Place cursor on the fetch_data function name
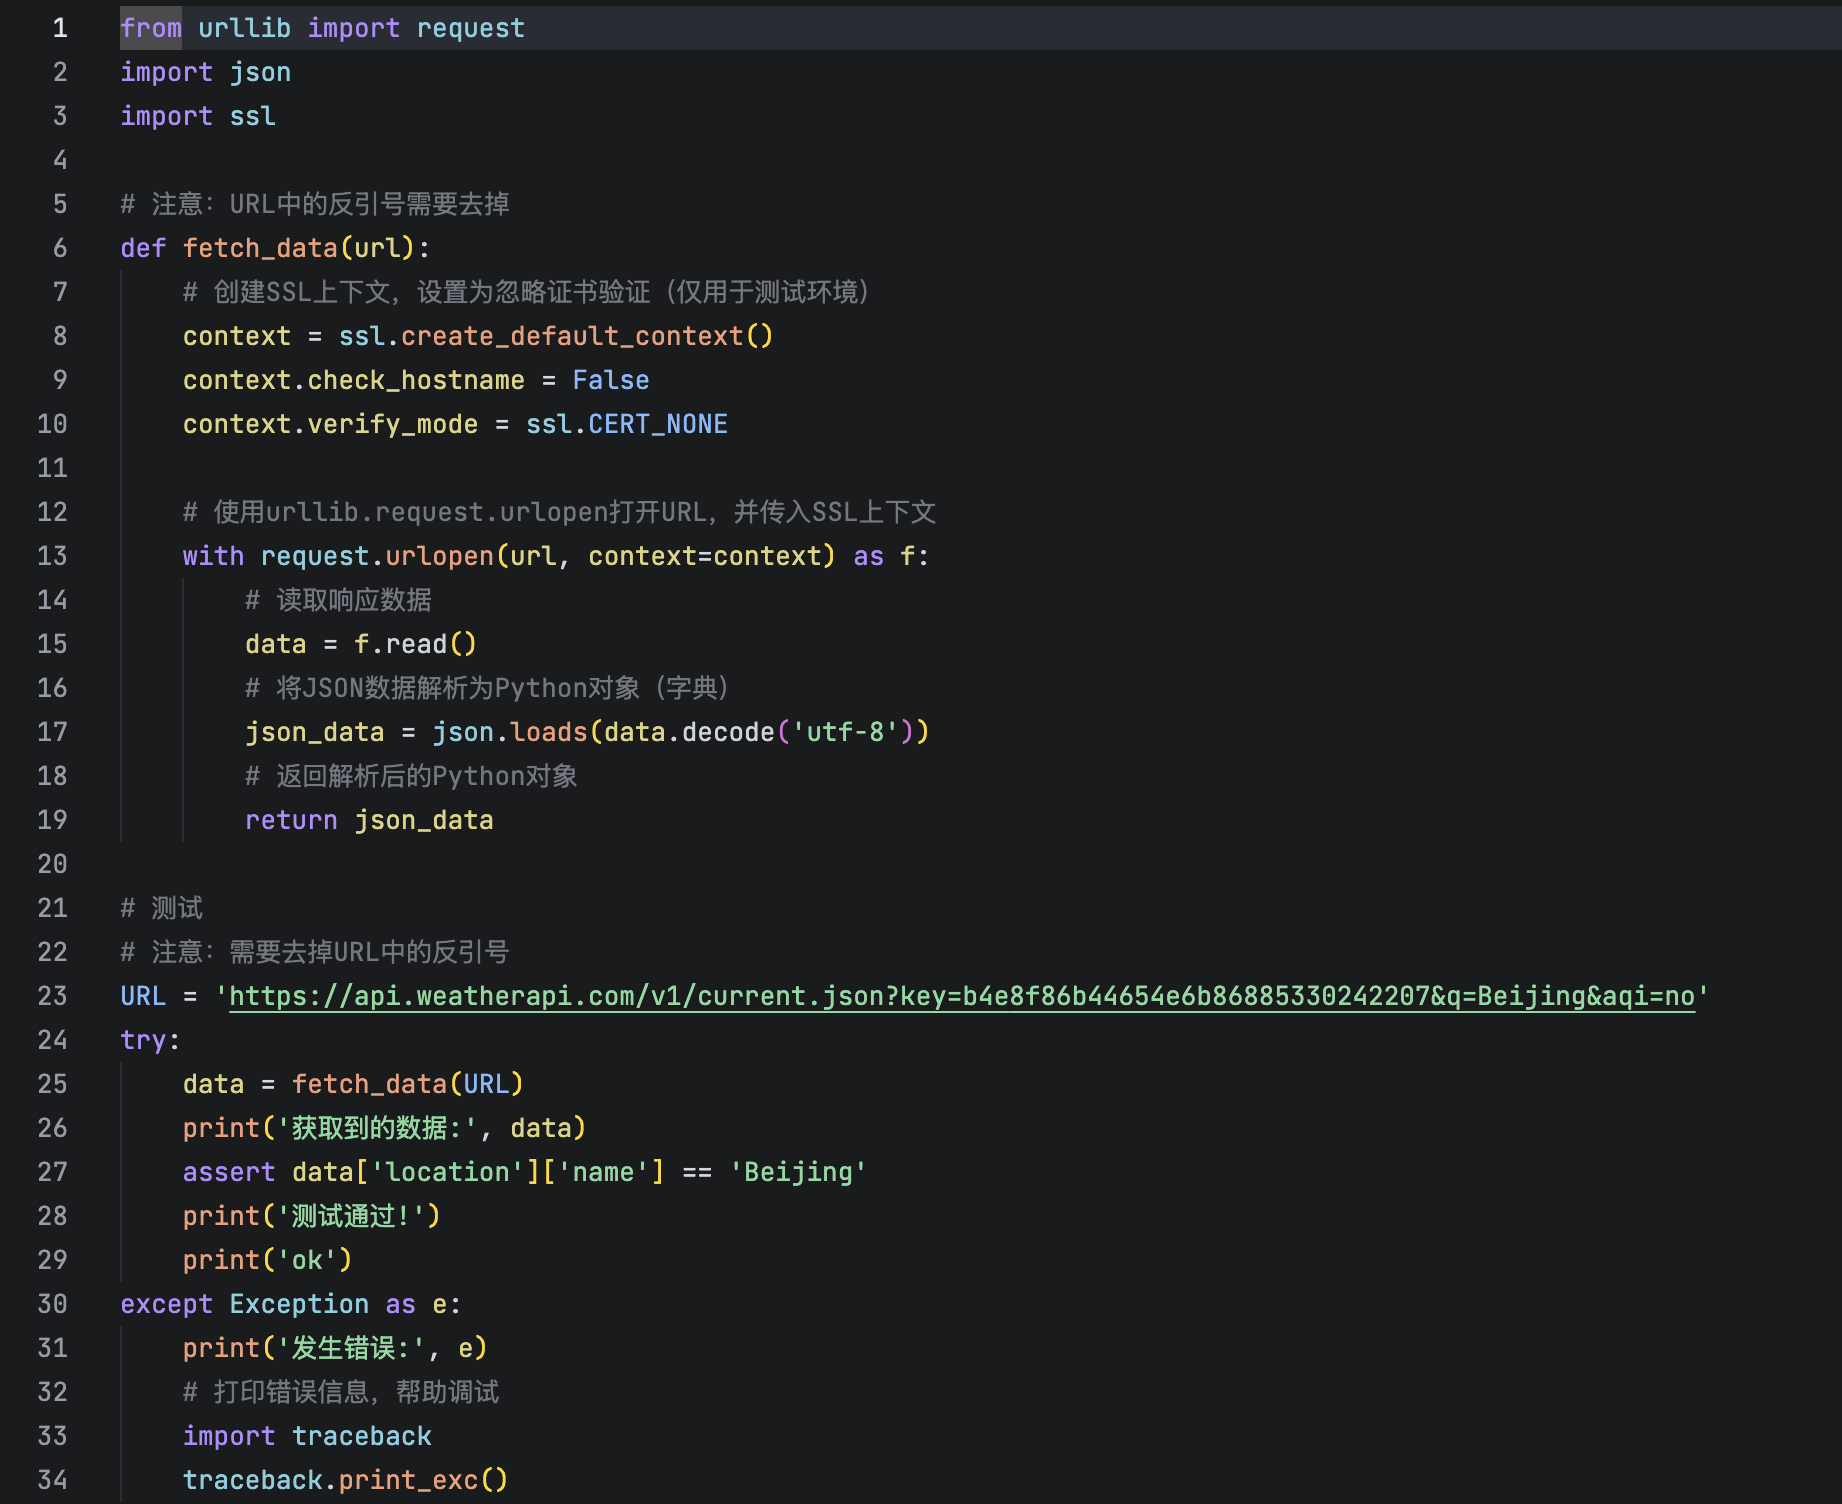 tap(264, 247)
